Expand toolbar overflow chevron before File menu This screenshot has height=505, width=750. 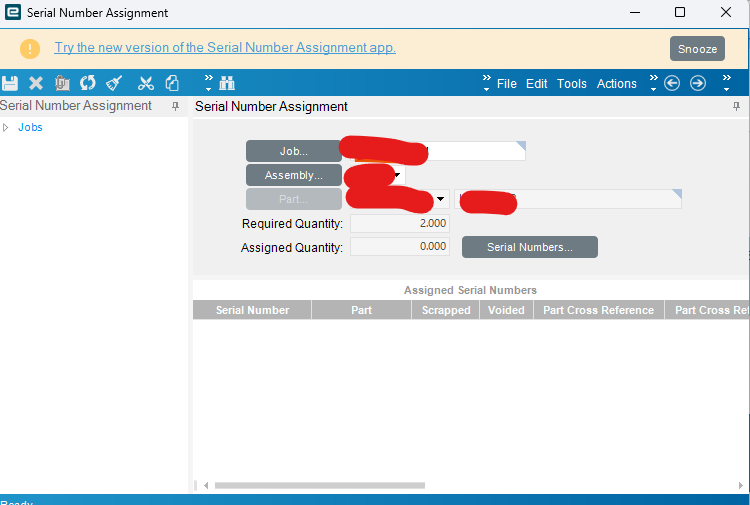(486, 83)
